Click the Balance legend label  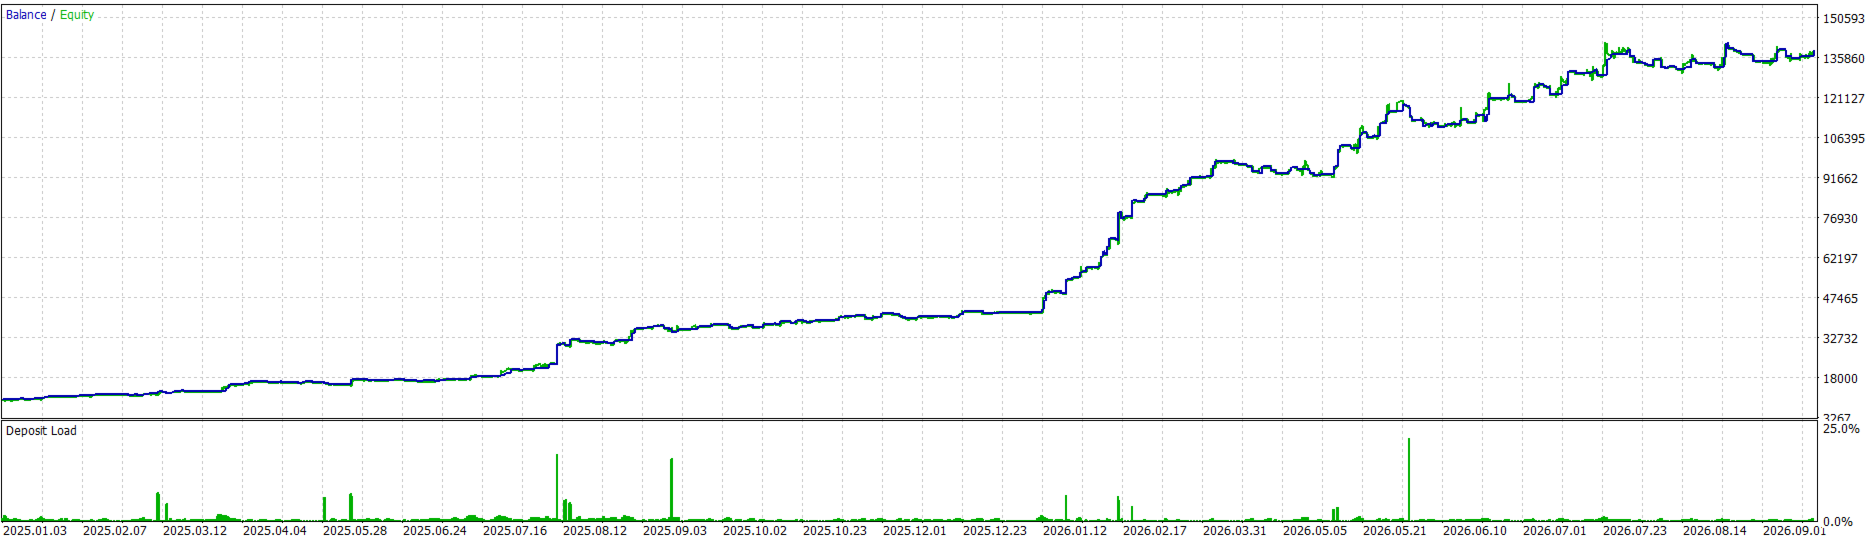pos(26,15)
